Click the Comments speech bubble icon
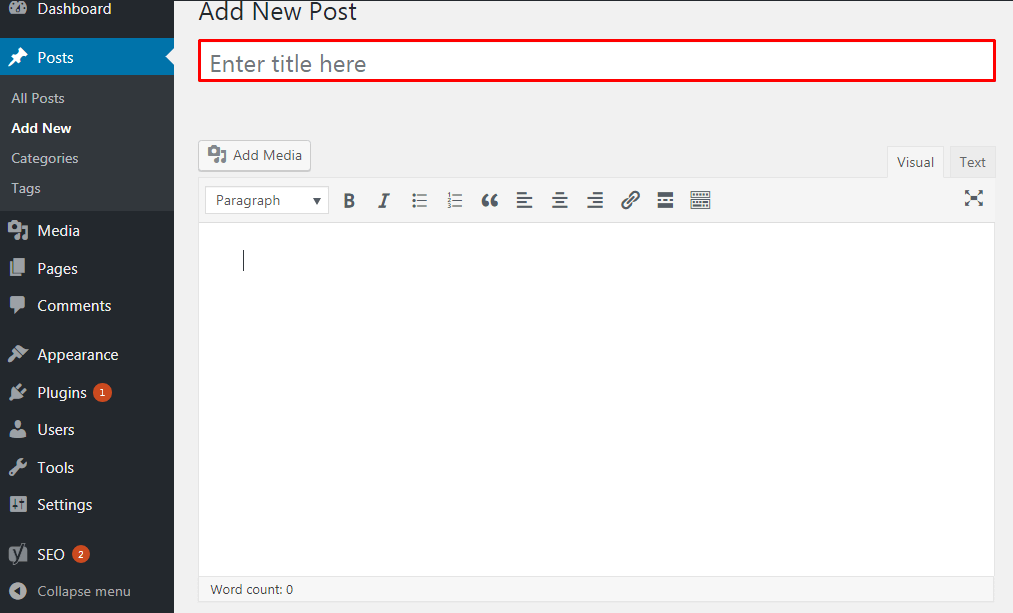This screenshot has height=613, width=1013. 18,305
